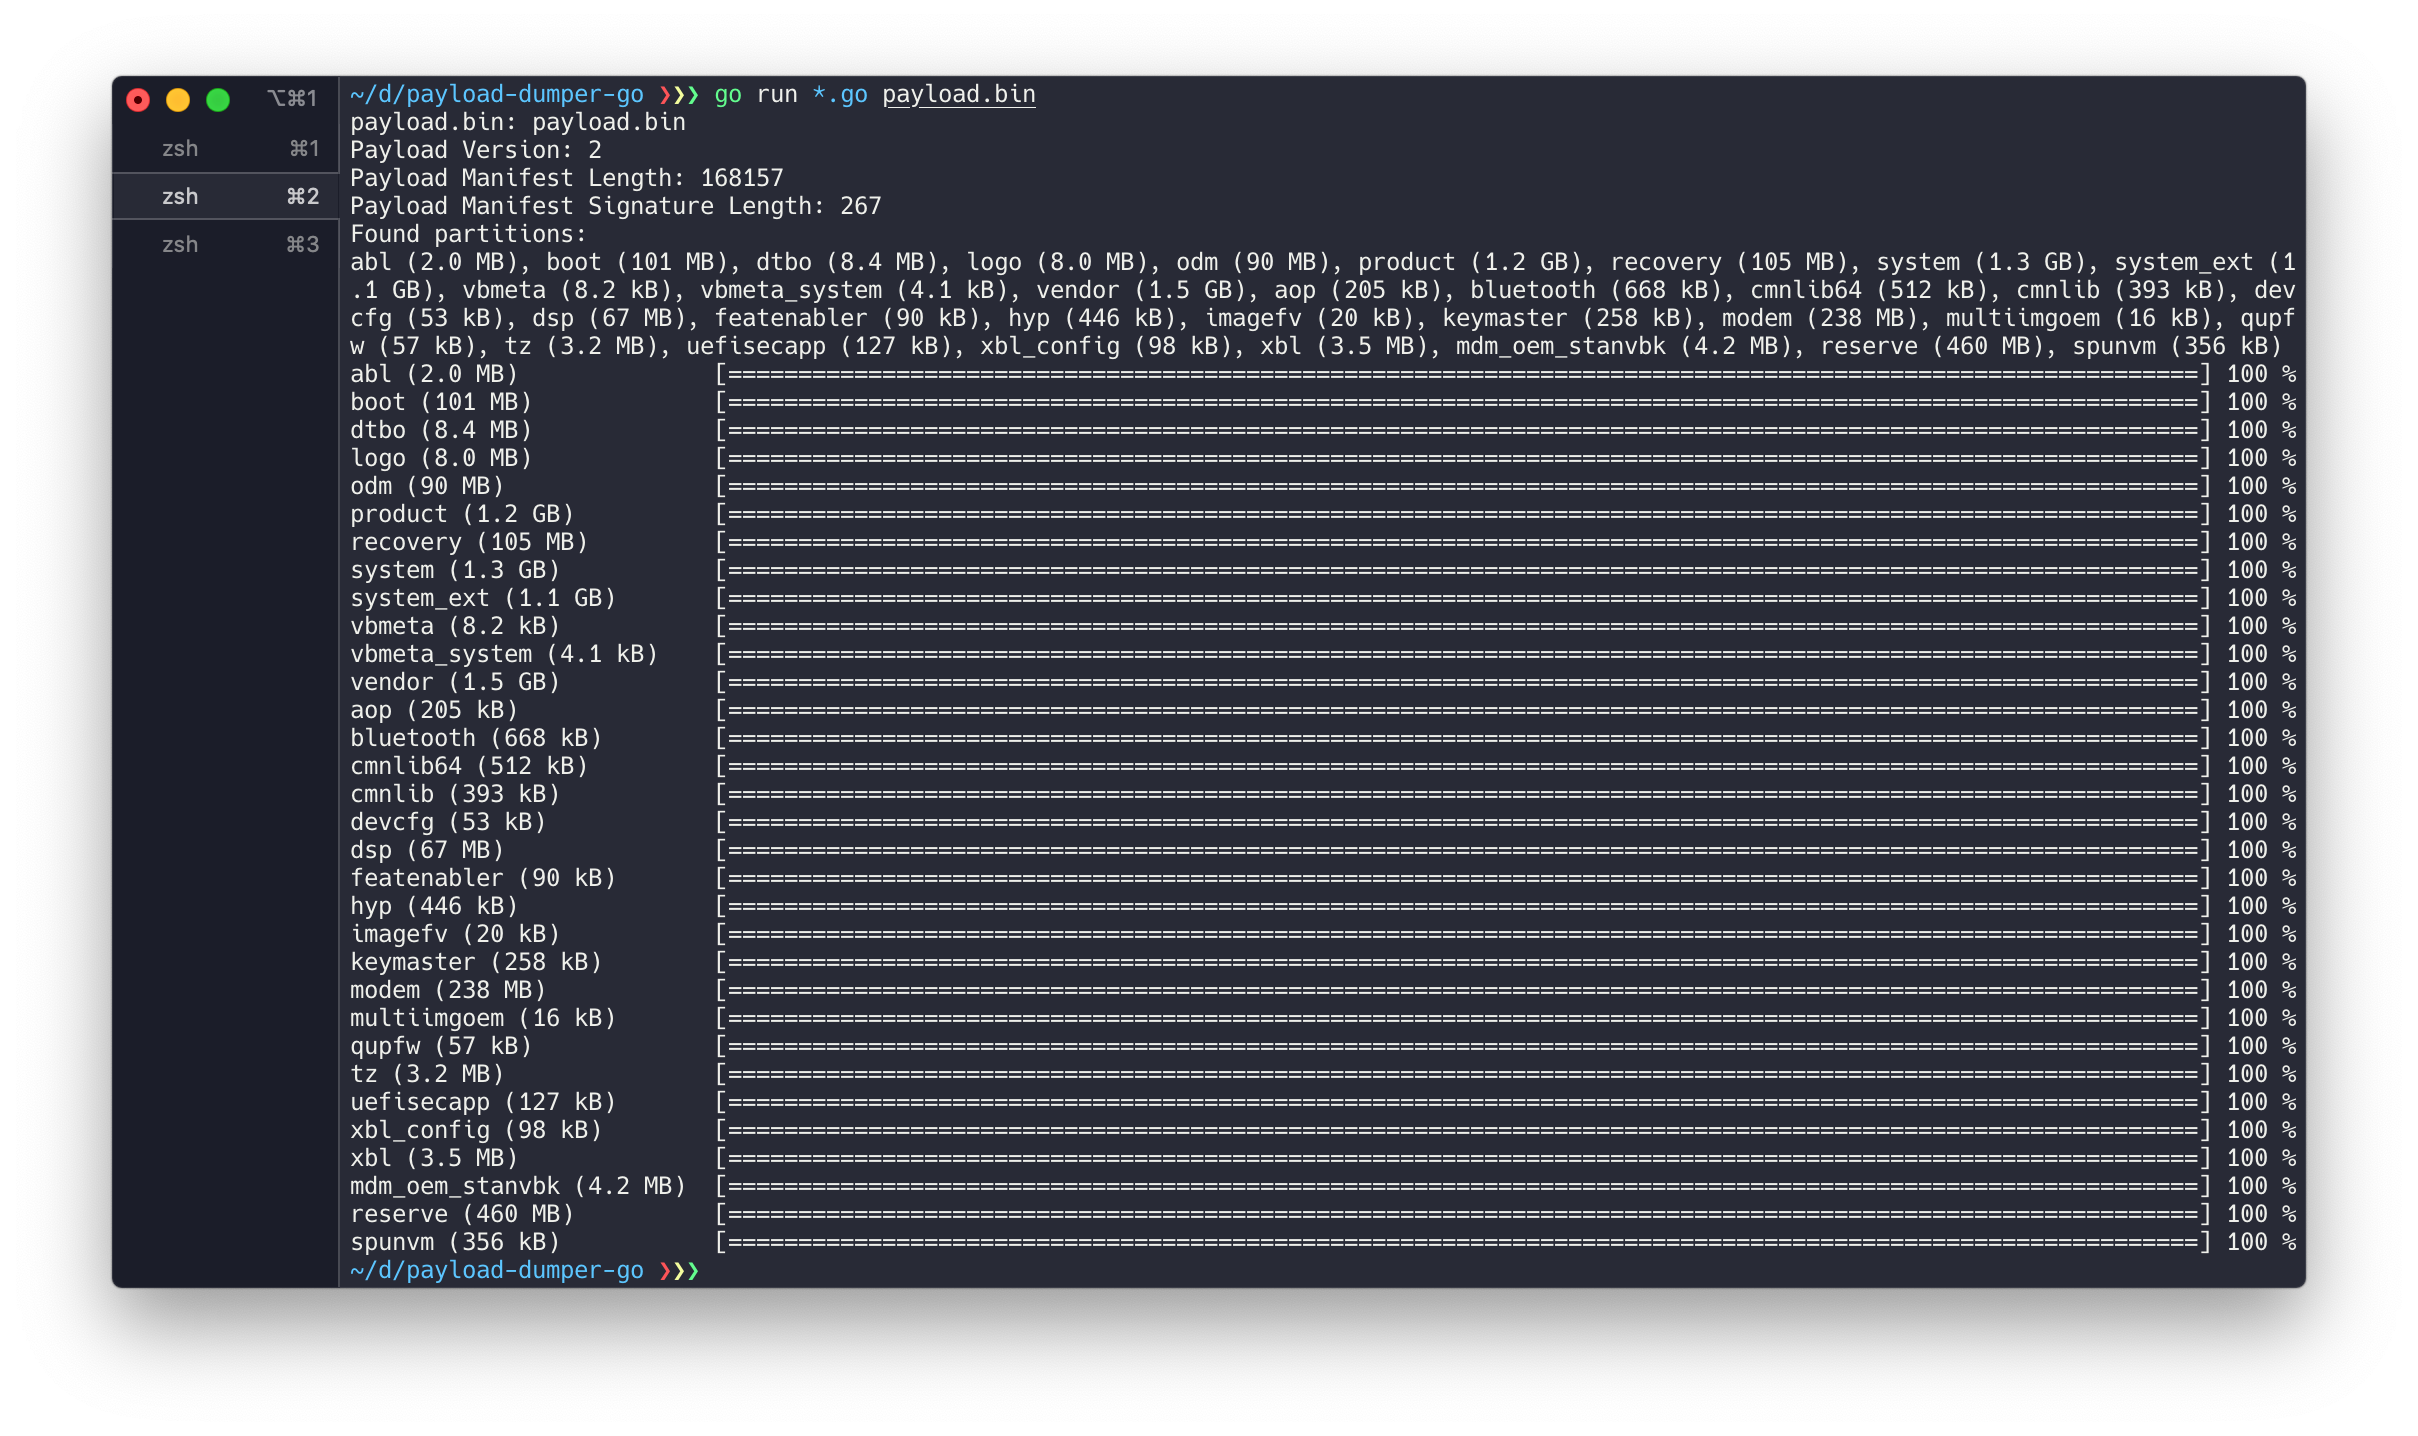
Task: Click the spunvm (356 kB) progress bar
Action: tap(1462, 1242)
